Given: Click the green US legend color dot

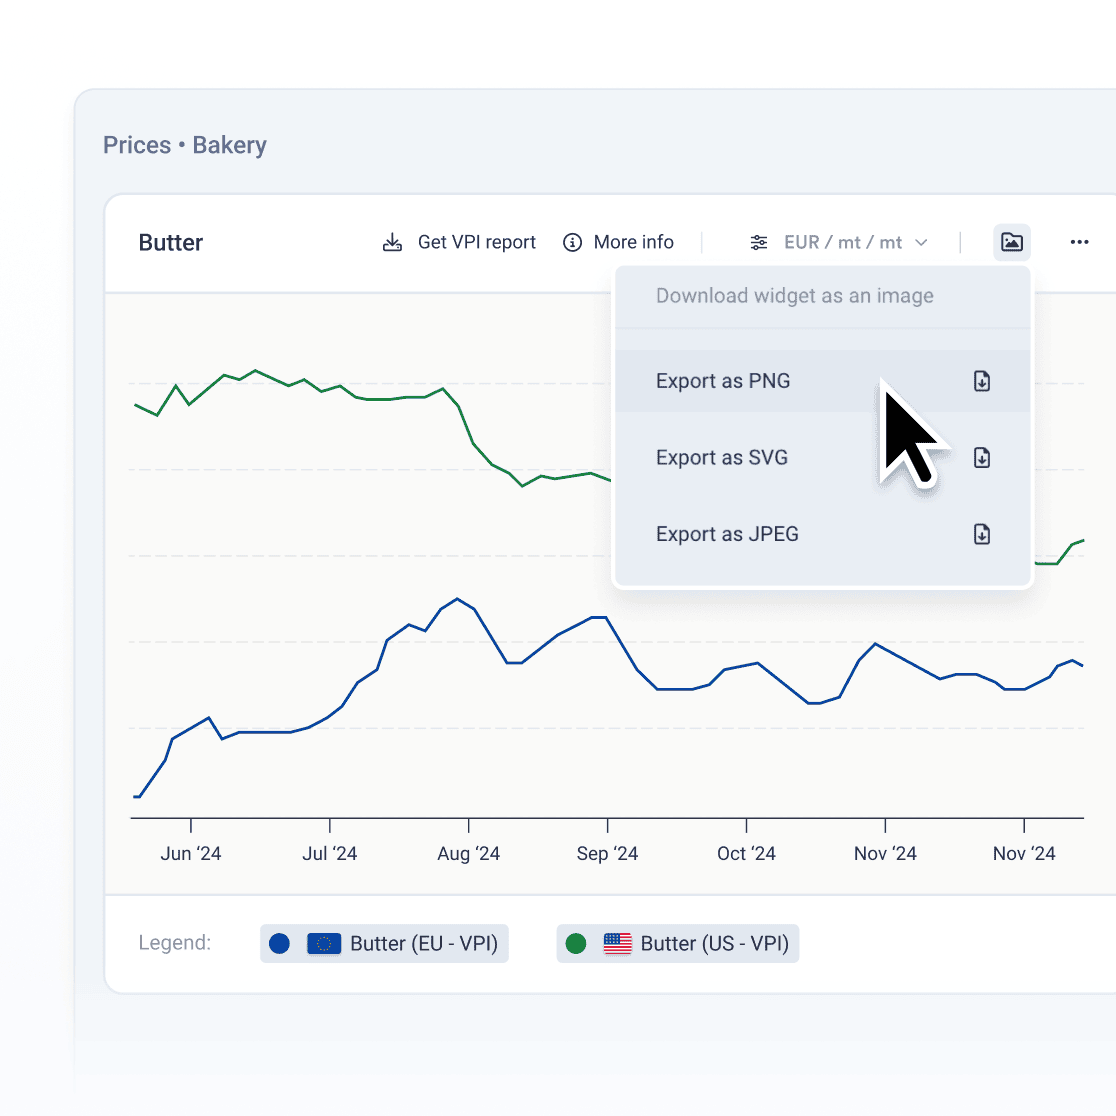Looking at the screenshot, I should 576,944.
